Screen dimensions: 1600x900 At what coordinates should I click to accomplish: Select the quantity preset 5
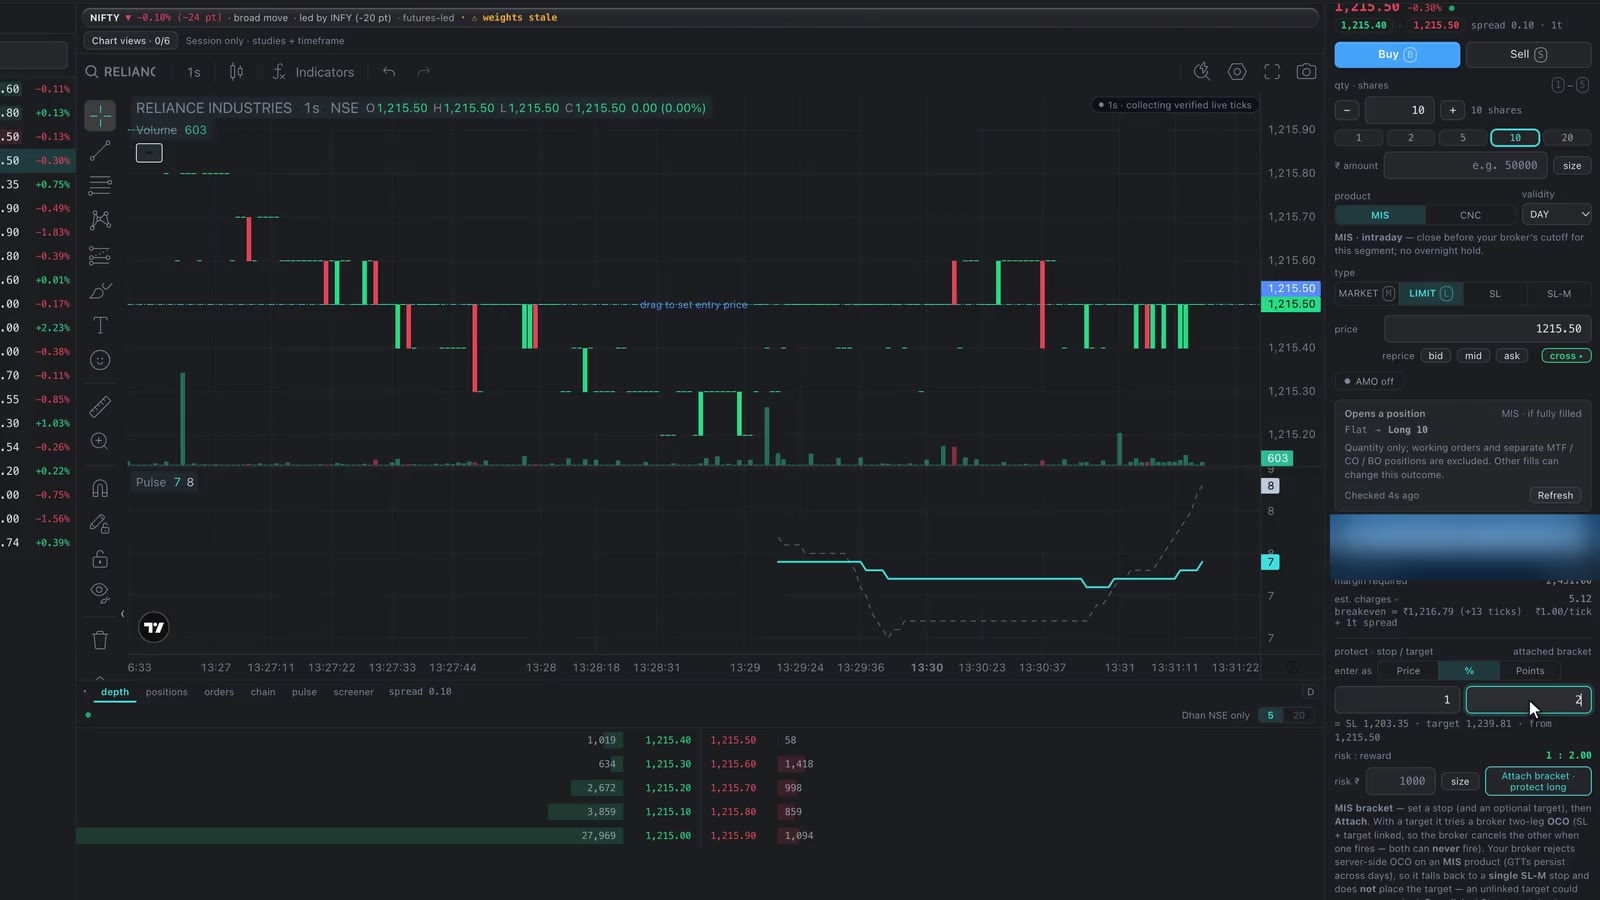point(1463,138)
